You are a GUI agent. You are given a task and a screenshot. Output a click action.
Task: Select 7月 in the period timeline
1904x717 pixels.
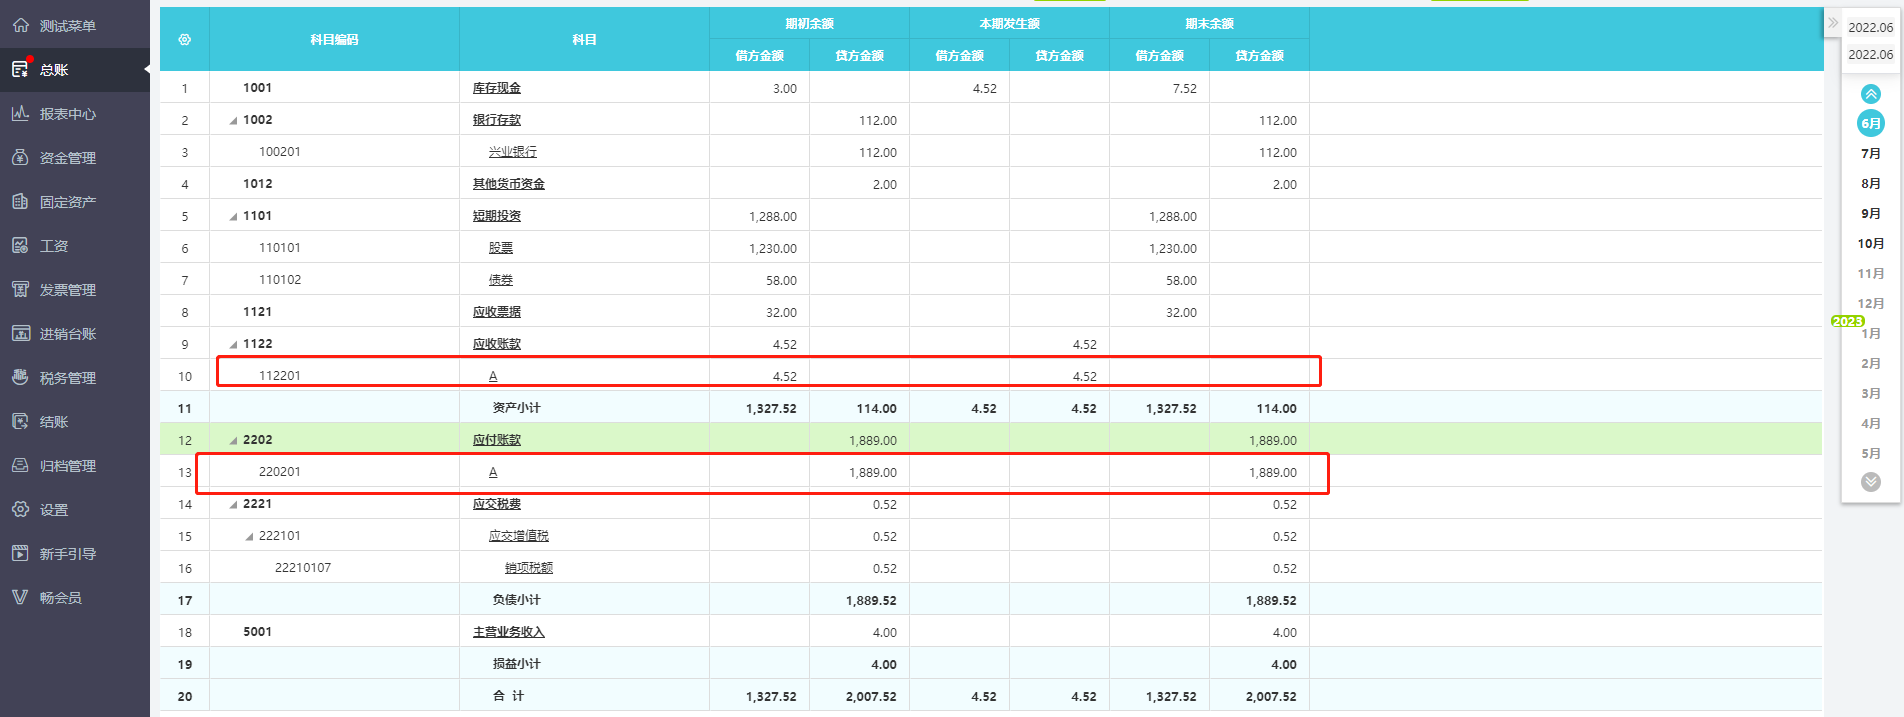coord(1870,154)
